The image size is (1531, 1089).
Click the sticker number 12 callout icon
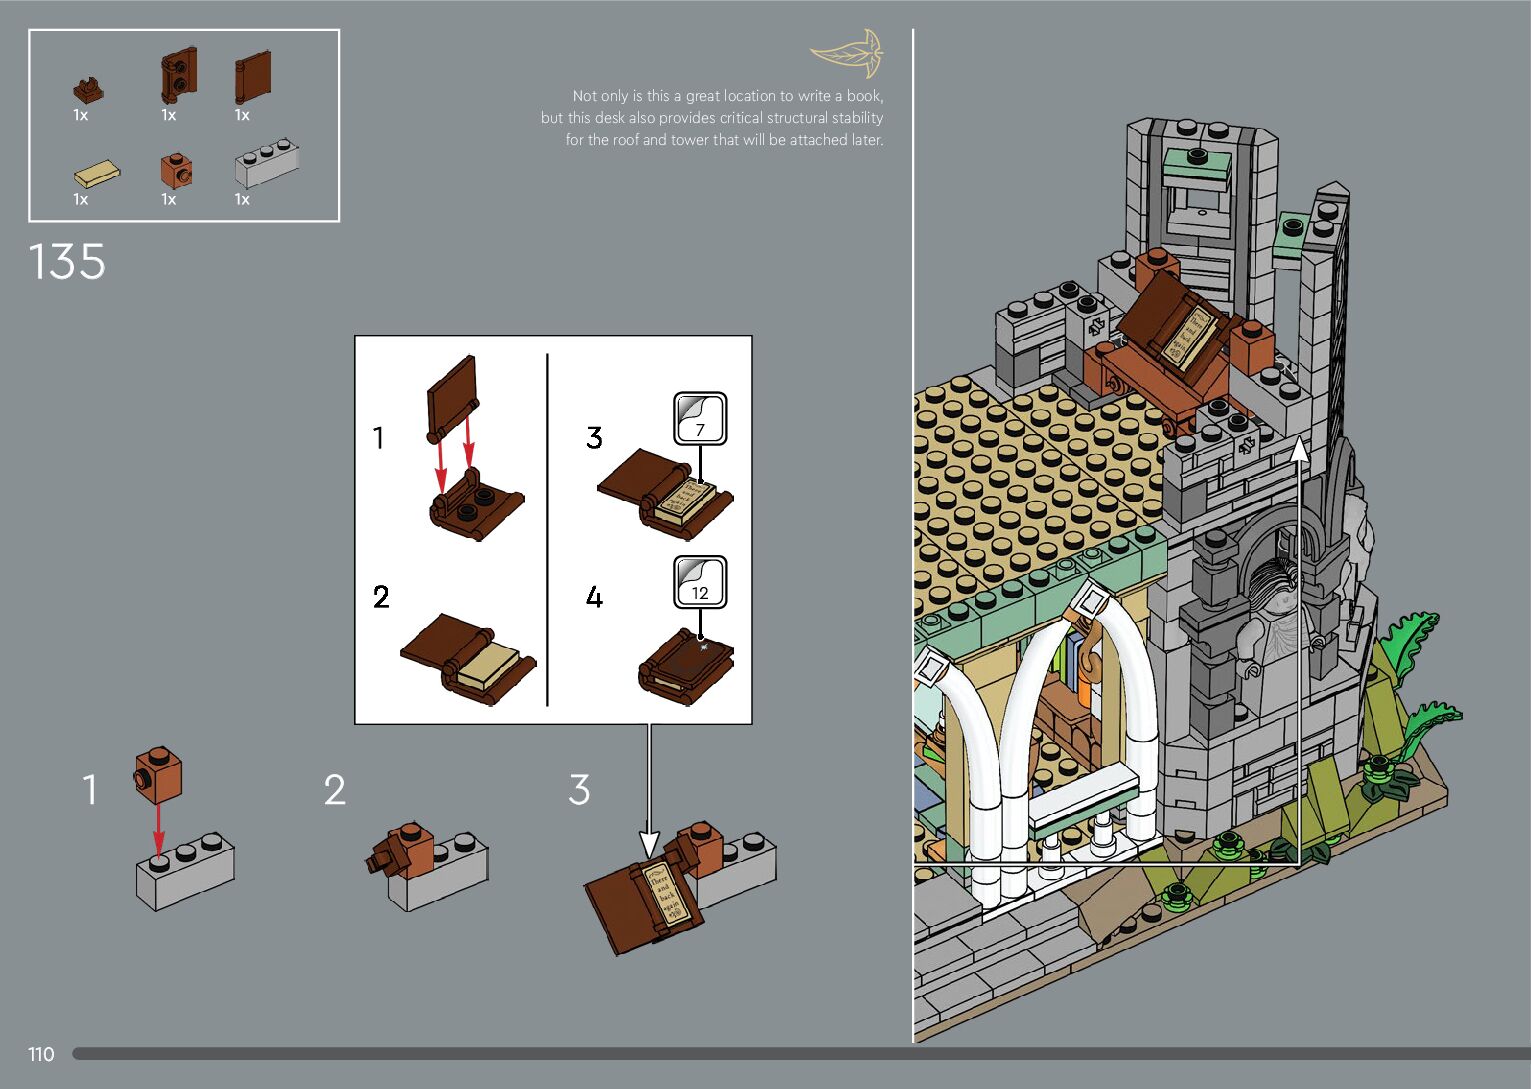699,582
